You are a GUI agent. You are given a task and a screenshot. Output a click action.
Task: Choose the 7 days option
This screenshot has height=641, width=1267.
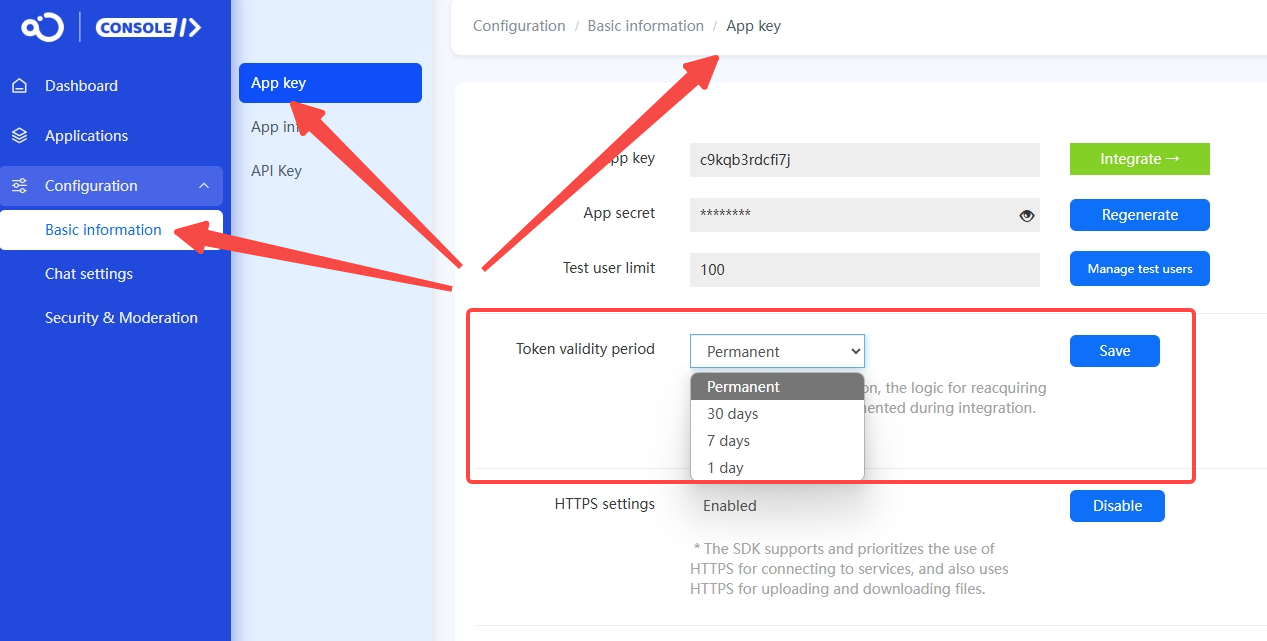(777, 441)
